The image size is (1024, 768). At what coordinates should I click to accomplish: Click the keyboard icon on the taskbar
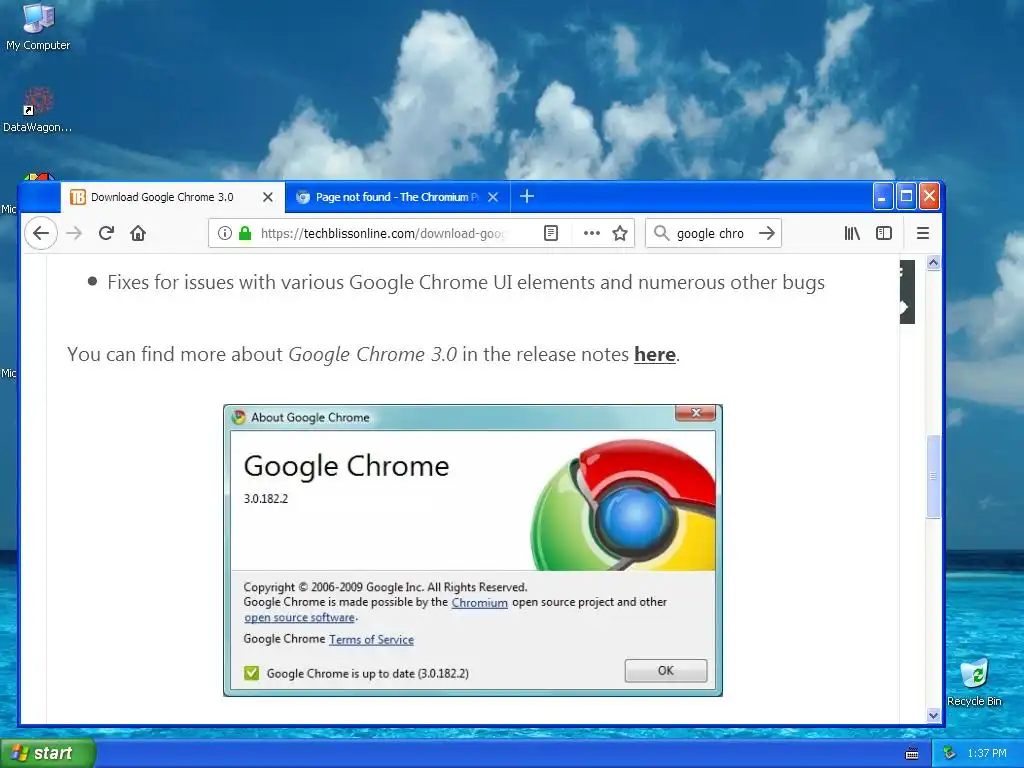click(x=912, y=754)
